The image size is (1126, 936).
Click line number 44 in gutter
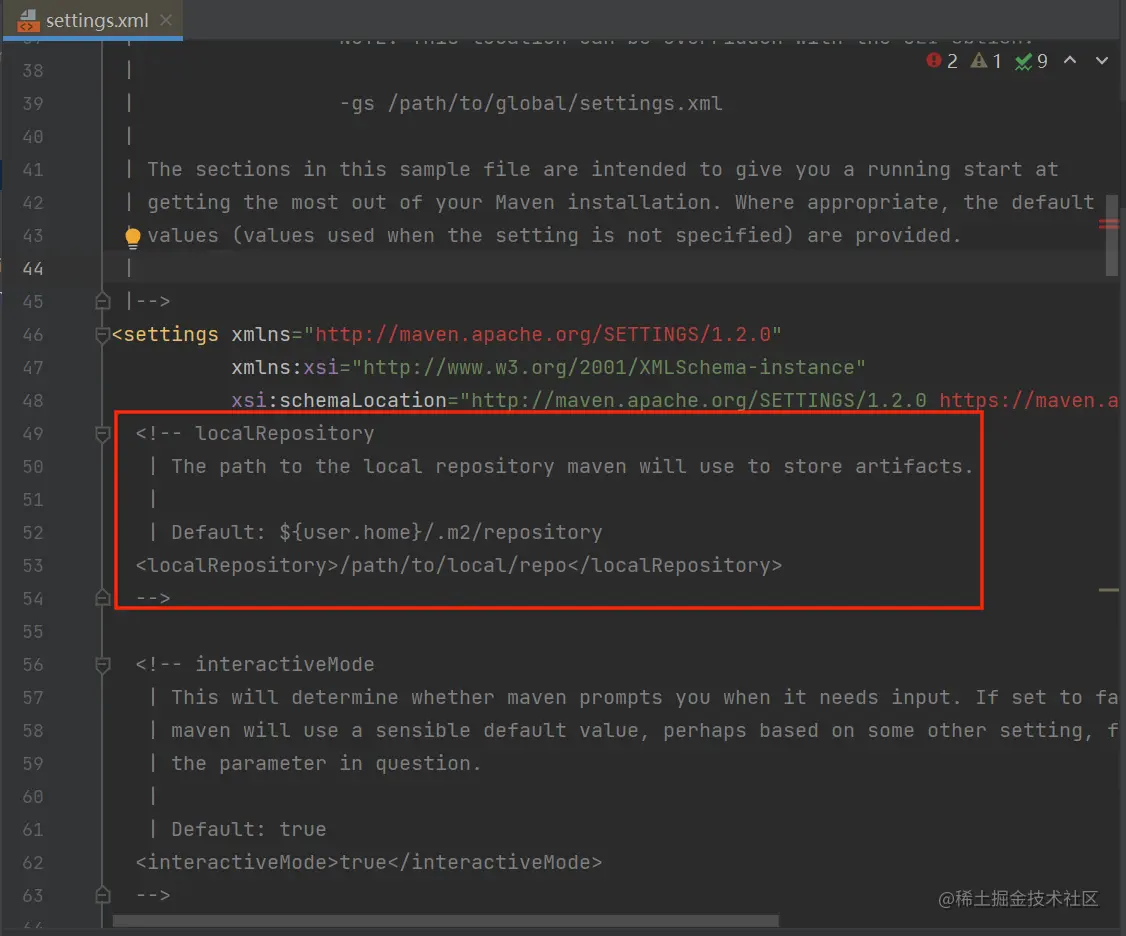click(x=32, y=269)
